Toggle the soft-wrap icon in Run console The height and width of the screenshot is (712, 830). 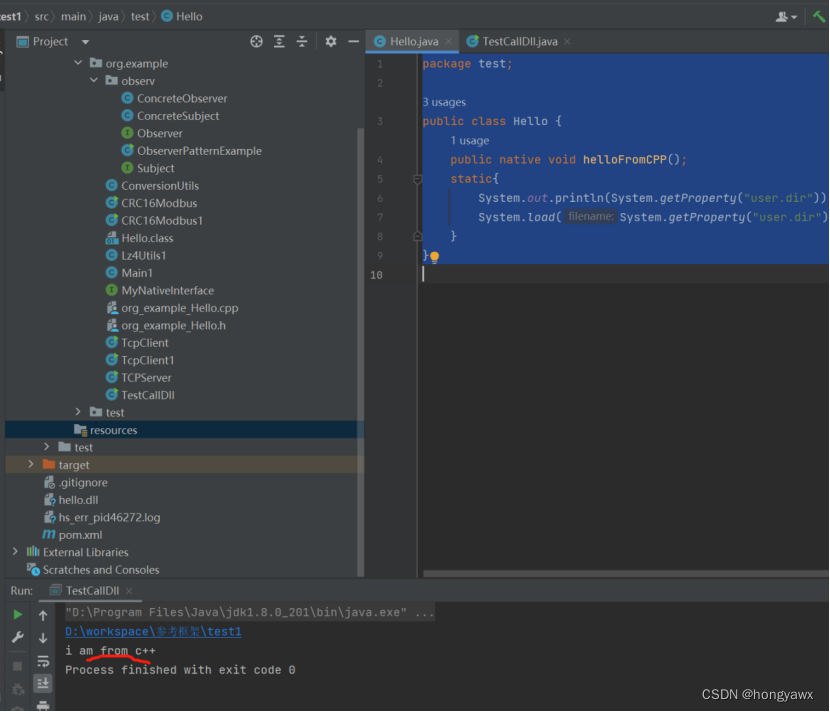click(x=43, y=661)
